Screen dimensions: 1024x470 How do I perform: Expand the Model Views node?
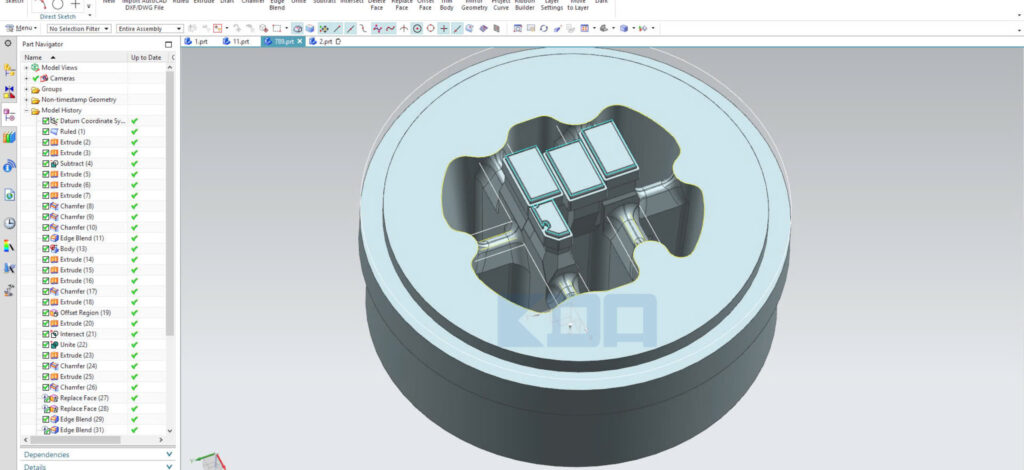(x=27, y=68)
